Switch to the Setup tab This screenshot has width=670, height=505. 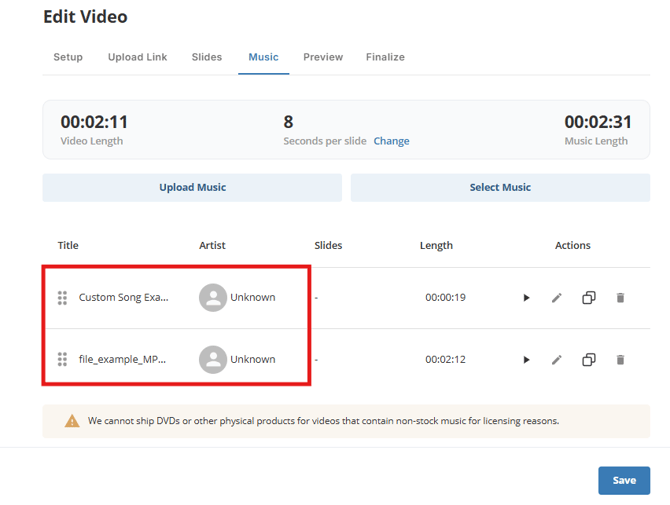(68, 57)
